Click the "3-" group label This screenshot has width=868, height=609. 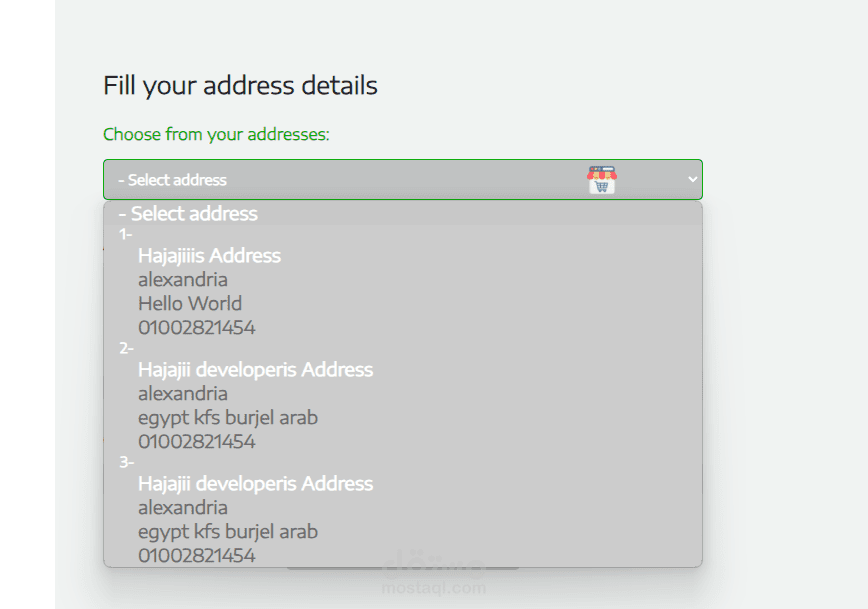point(126,462)
